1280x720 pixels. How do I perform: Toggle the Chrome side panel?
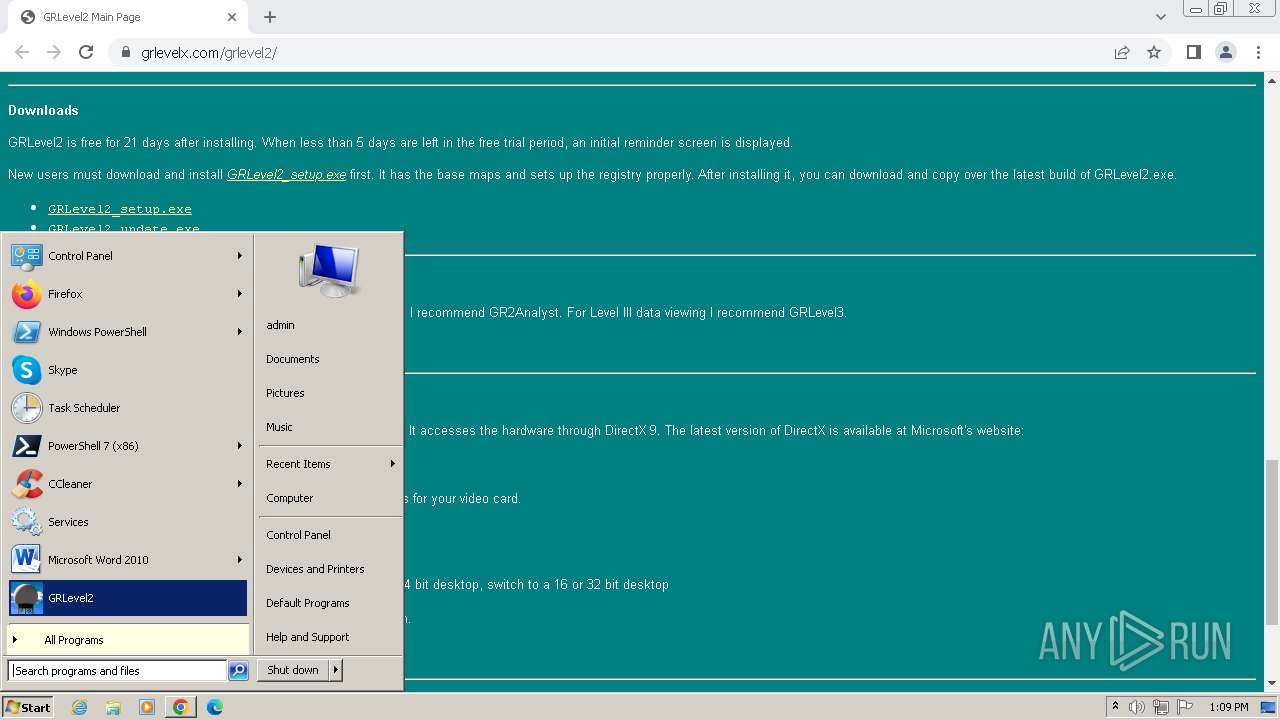(x=1194, y=52)
